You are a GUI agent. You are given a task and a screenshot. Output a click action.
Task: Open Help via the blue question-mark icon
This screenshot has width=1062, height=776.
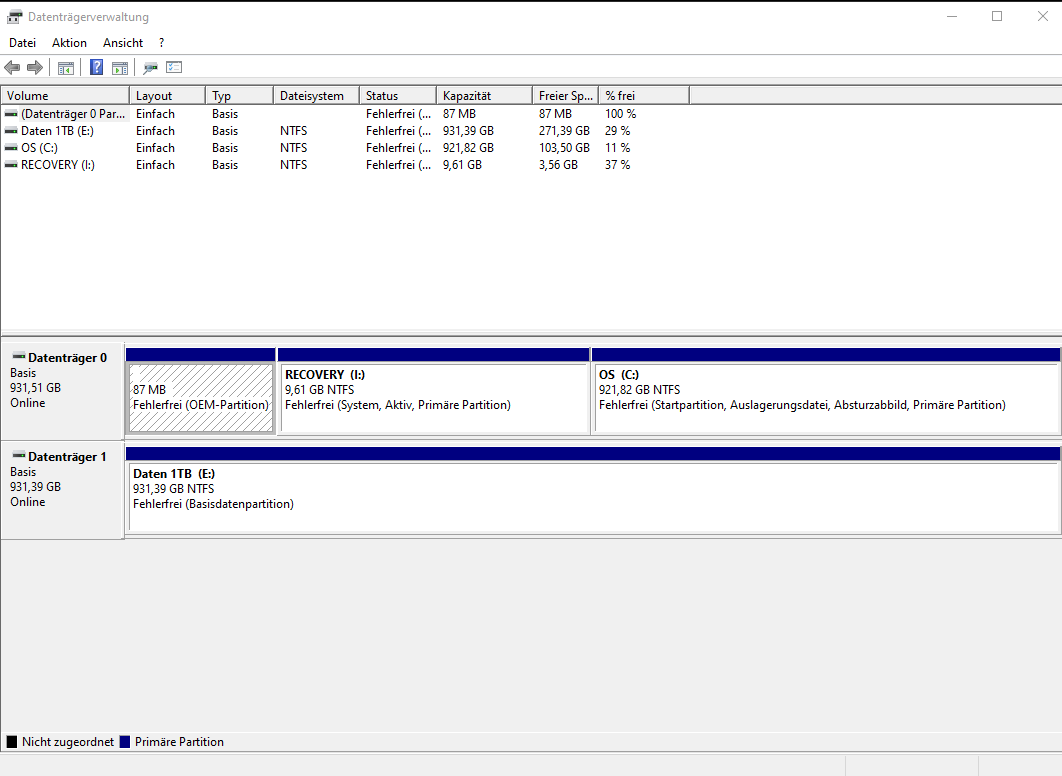click(x=97, y=67)
